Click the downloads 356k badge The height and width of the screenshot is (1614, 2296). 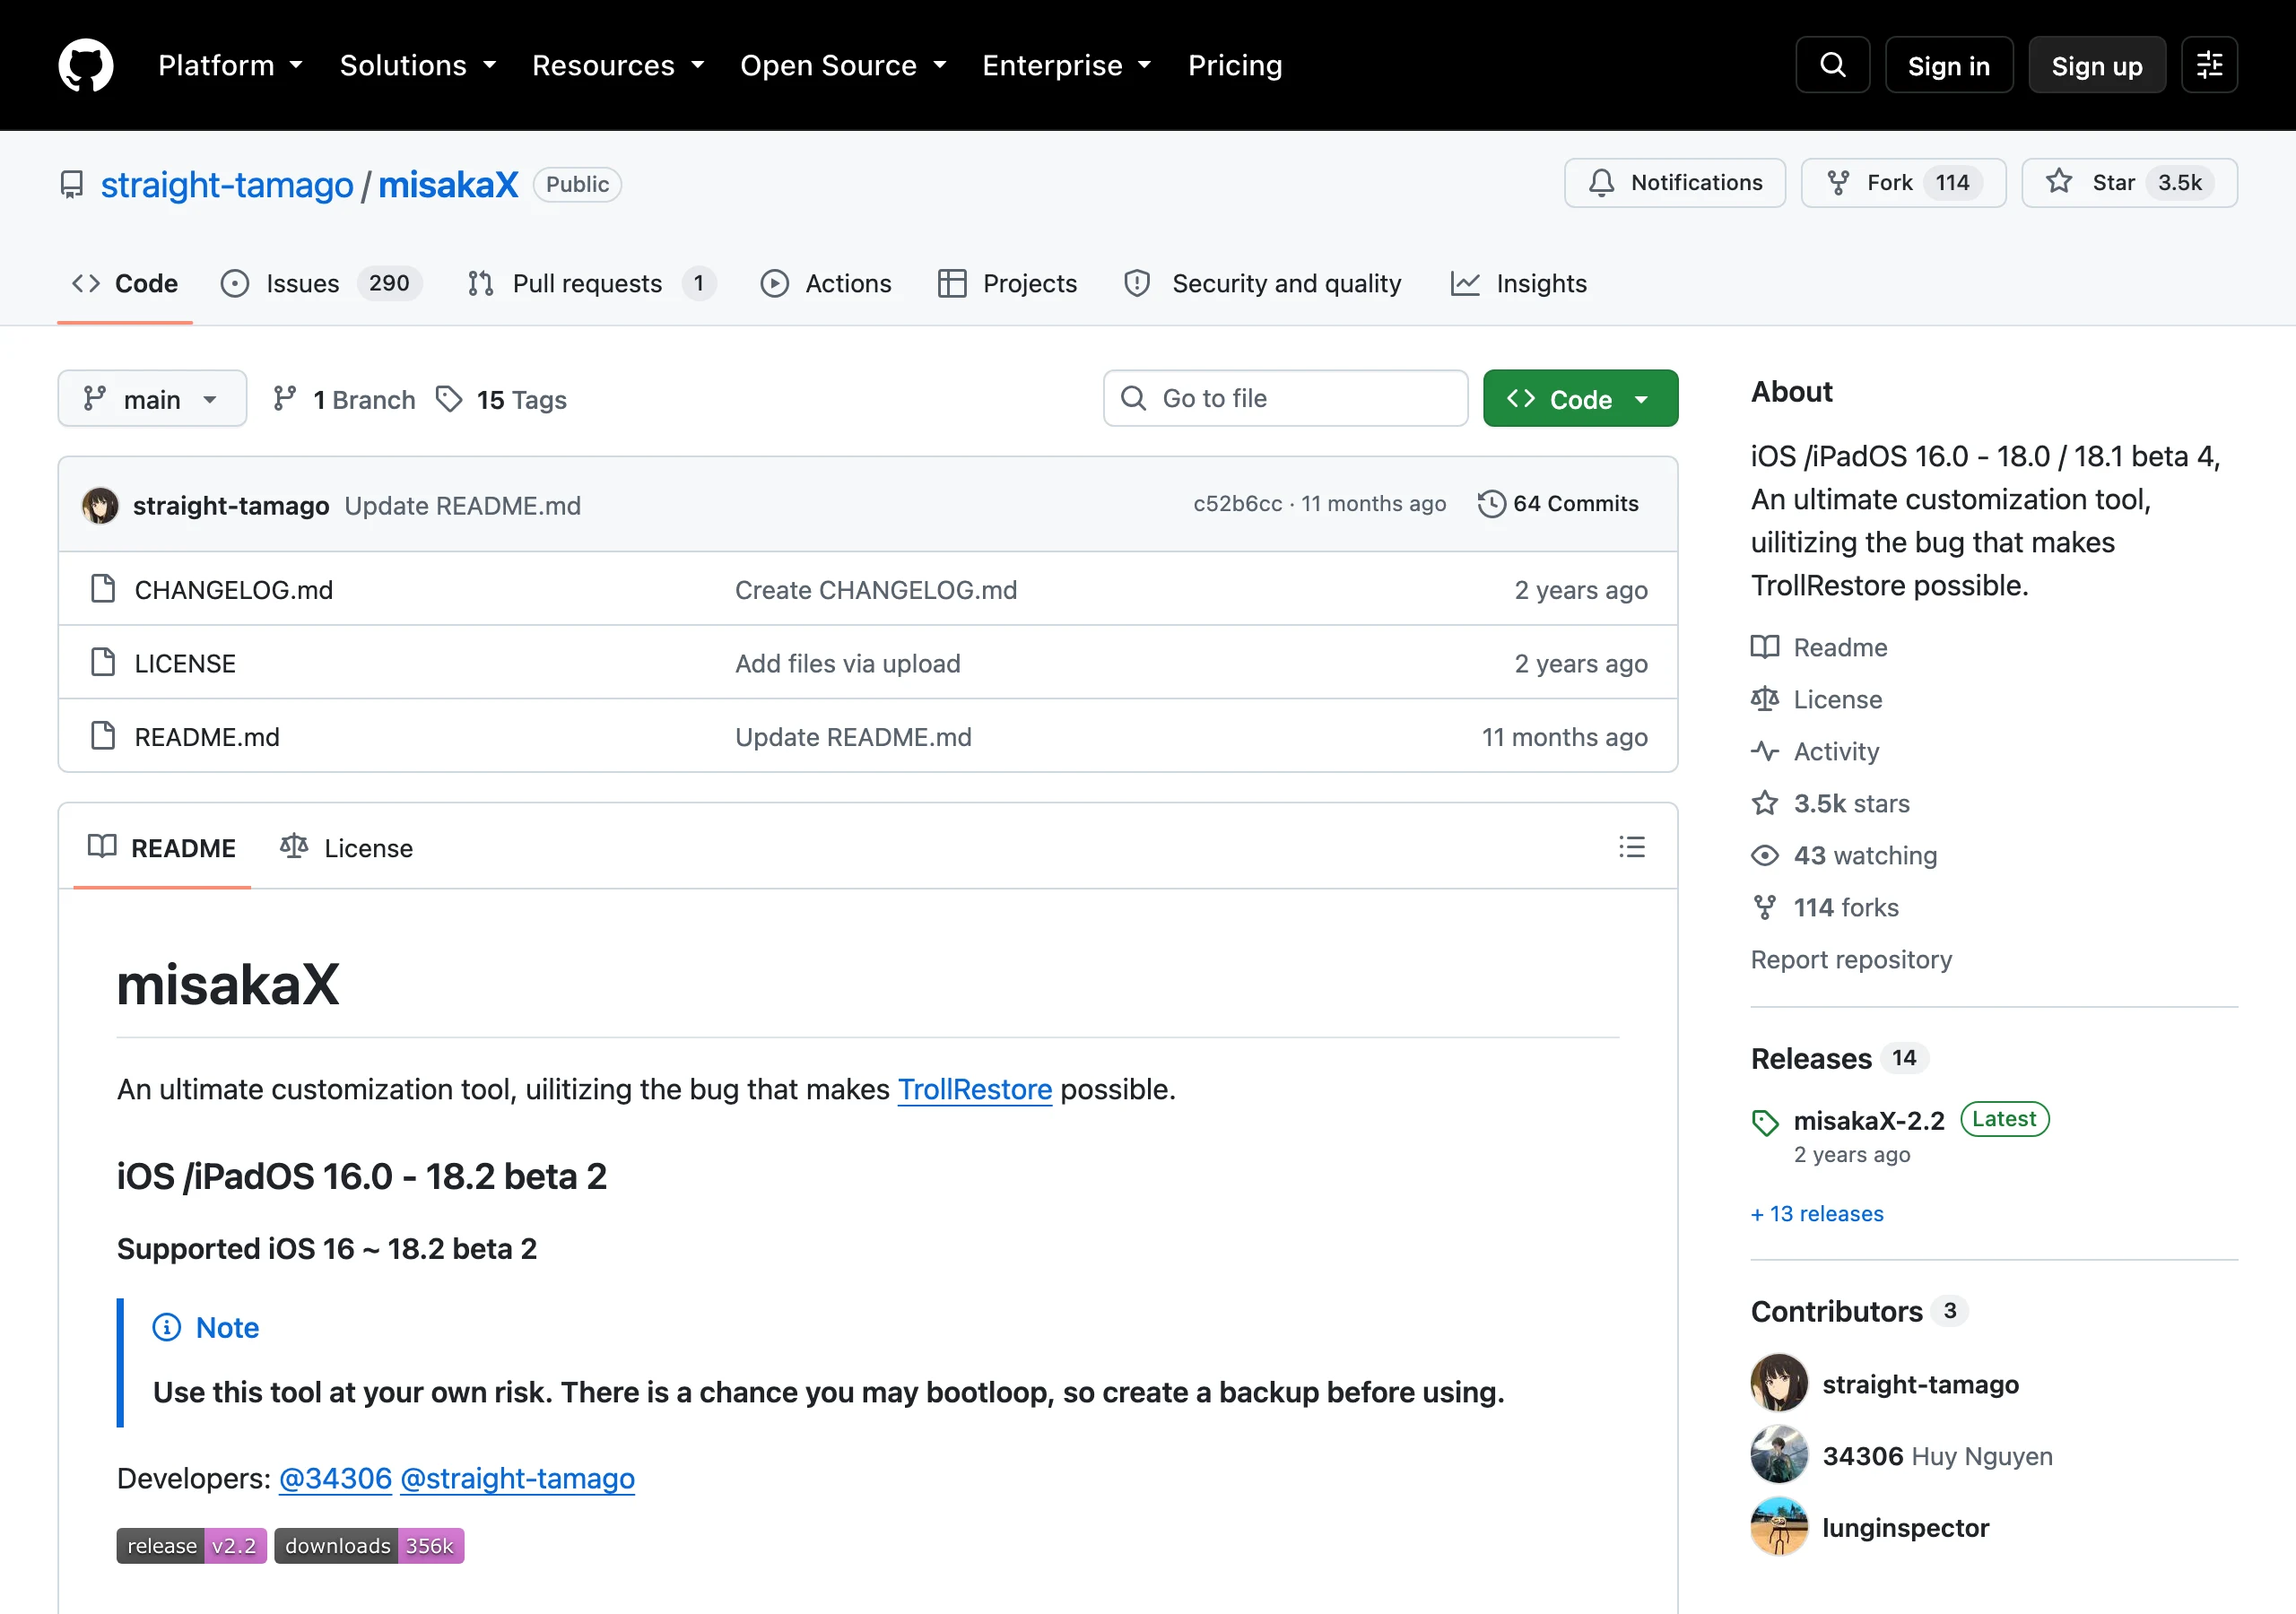click(x=369, y=1545)
